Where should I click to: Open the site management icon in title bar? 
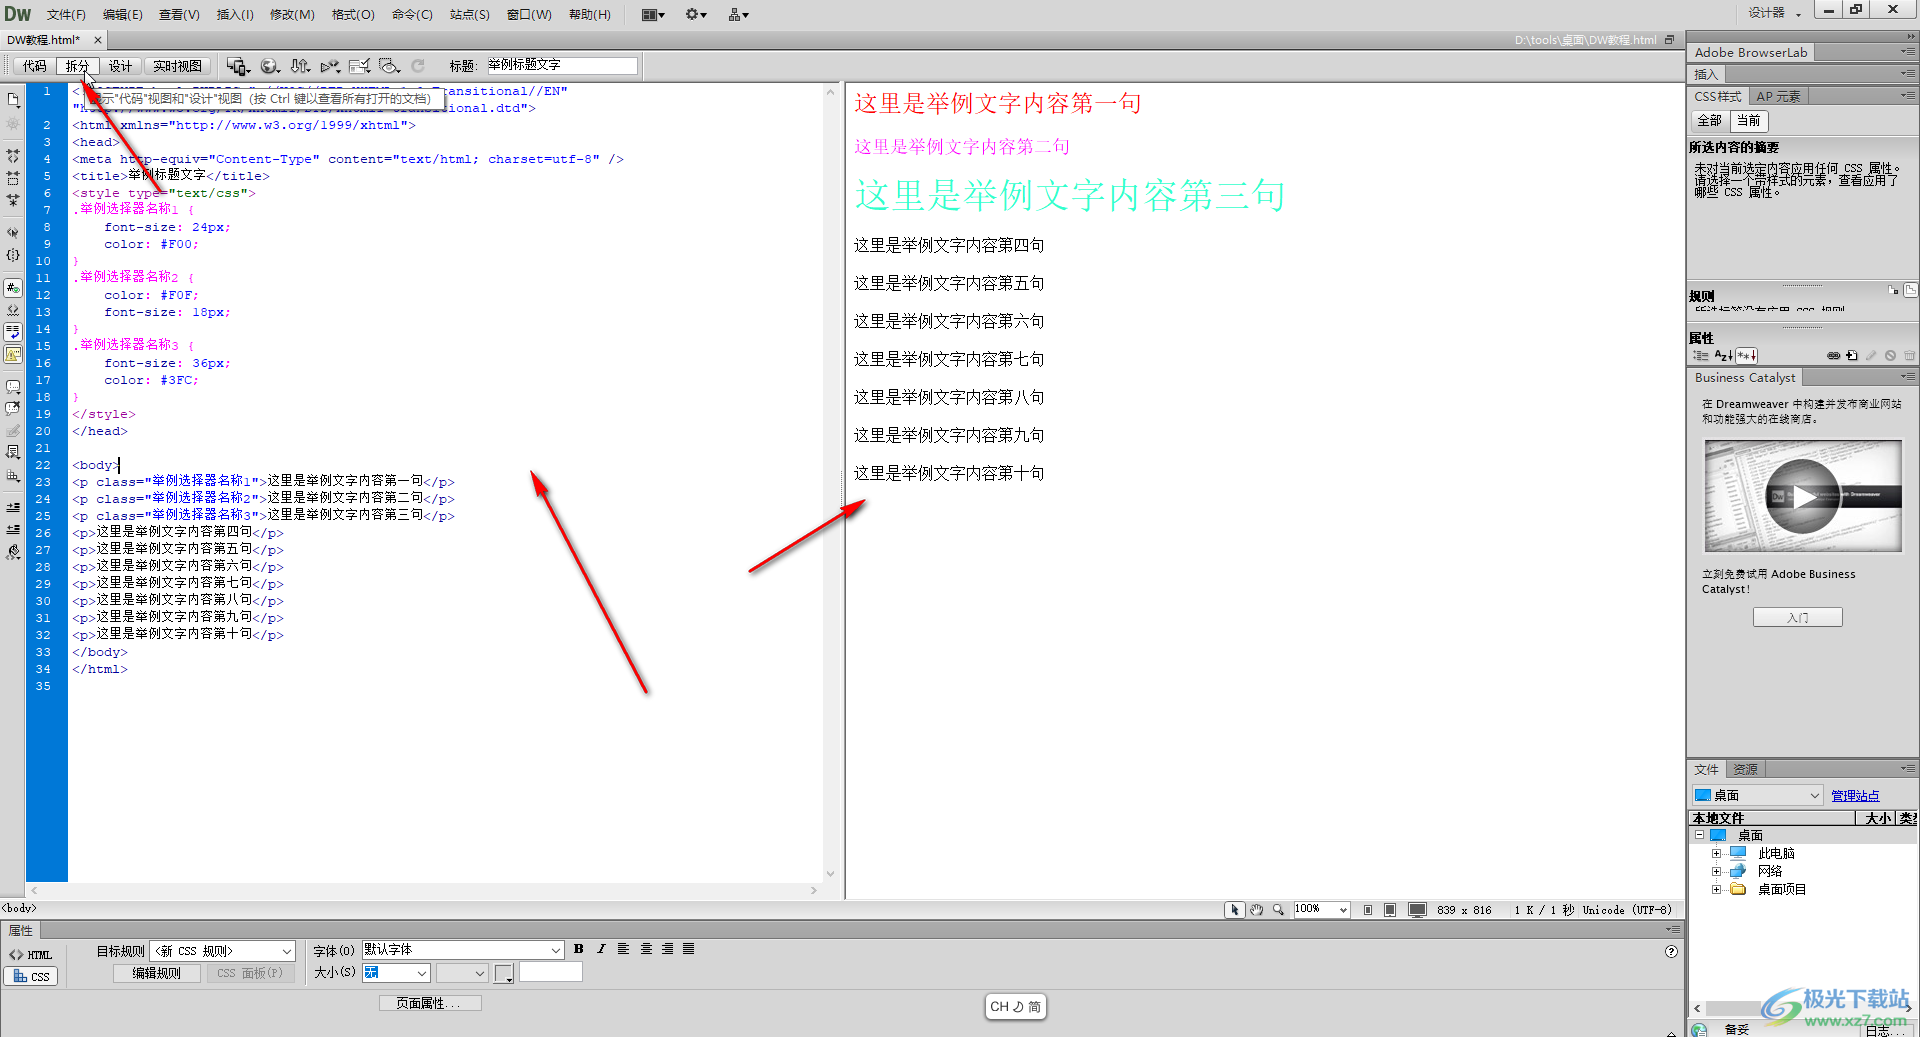click(x=738, y=14)
